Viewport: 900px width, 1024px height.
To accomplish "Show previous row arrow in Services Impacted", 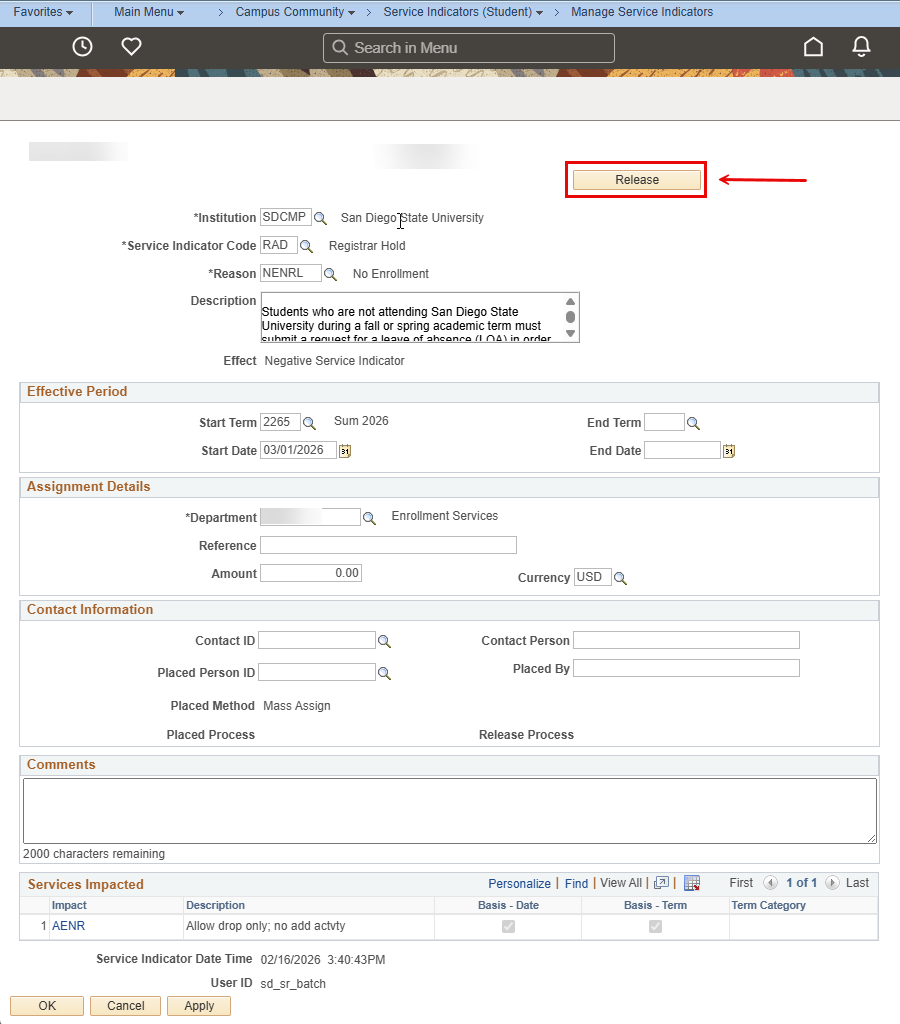I will [x=771, y=883].
